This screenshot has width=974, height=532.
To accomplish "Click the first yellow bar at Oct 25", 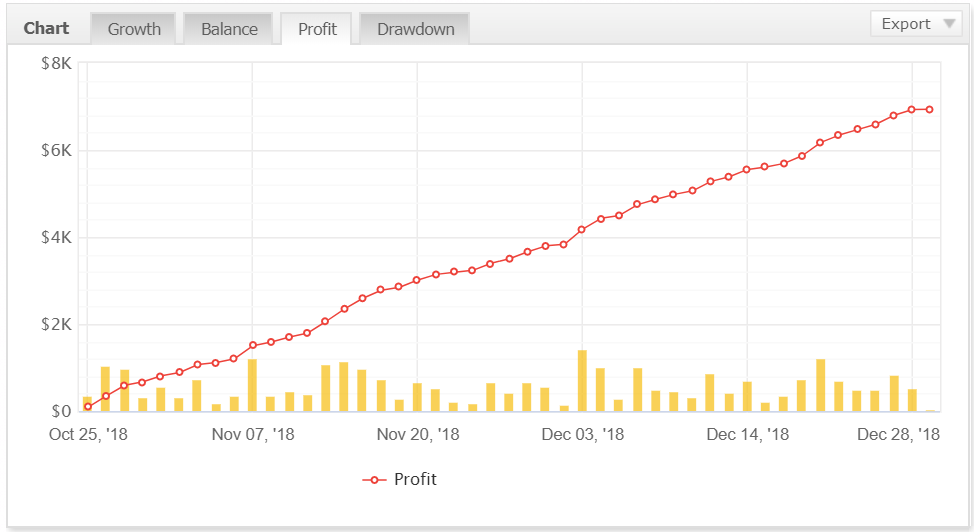I will click(87, 404).
